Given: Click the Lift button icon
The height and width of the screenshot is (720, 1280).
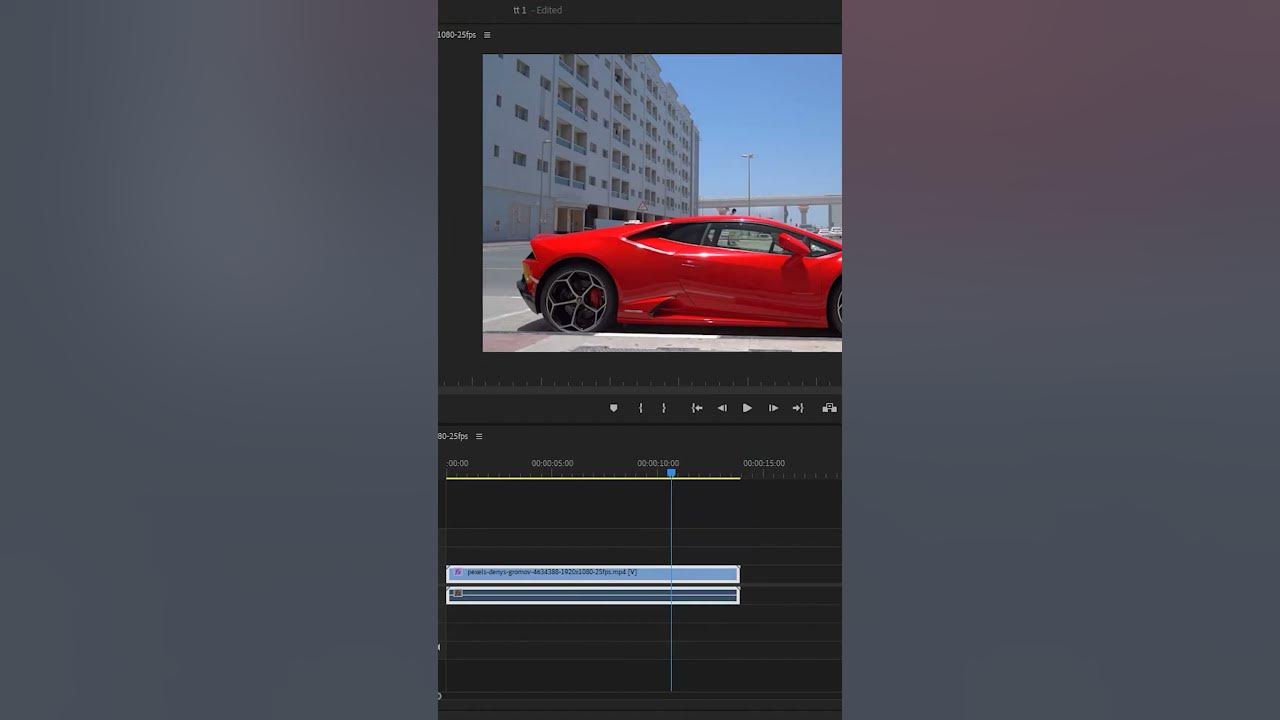Looking at the screenshot, I should (829, 408).
